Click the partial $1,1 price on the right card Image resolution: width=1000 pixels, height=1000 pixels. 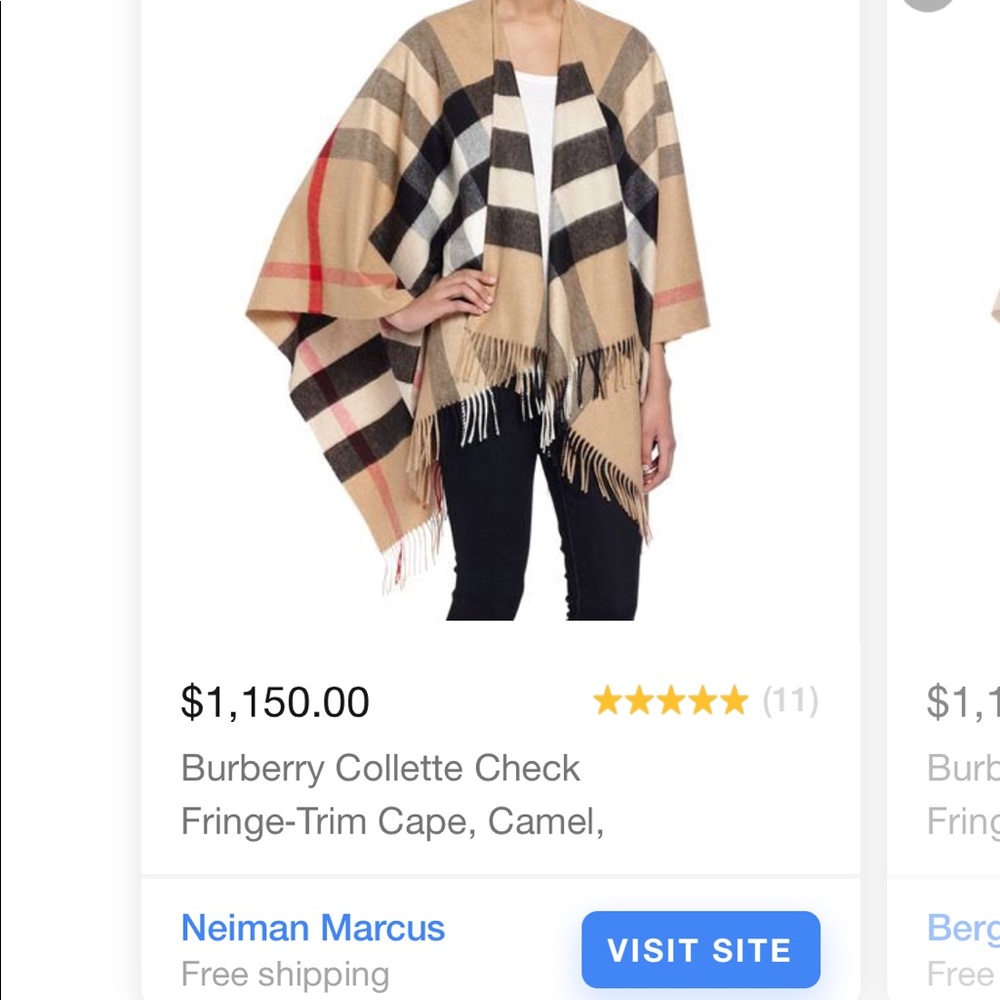964,702
